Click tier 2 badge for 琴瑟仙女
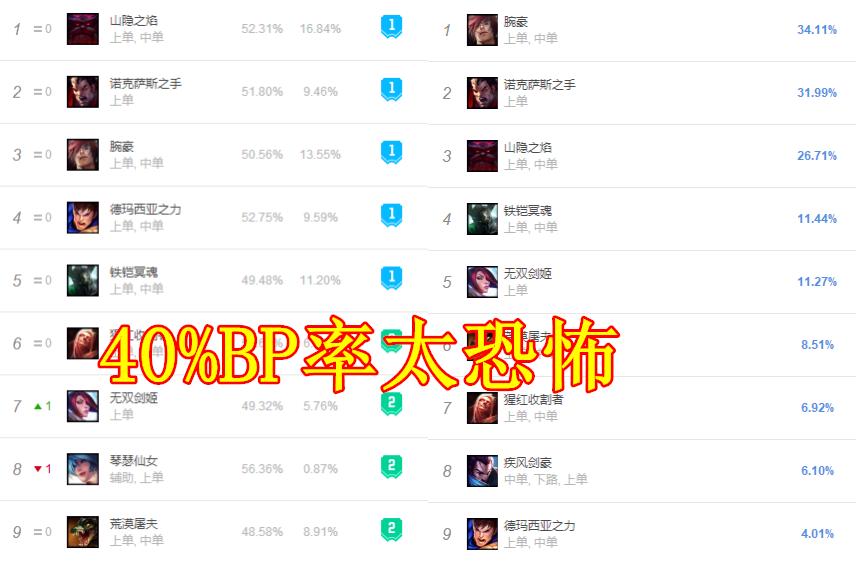856x561 pixels. [x=391, y=467]
